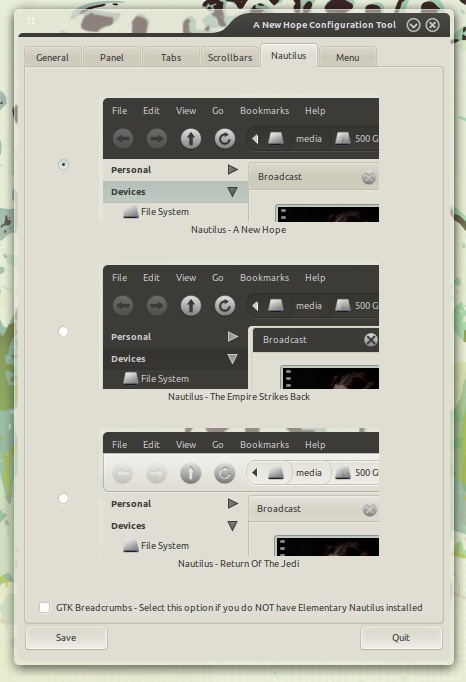
Task: Click 'Nautilus - Return Of The Jedi' caption
Action: click(x=239, y=564)
